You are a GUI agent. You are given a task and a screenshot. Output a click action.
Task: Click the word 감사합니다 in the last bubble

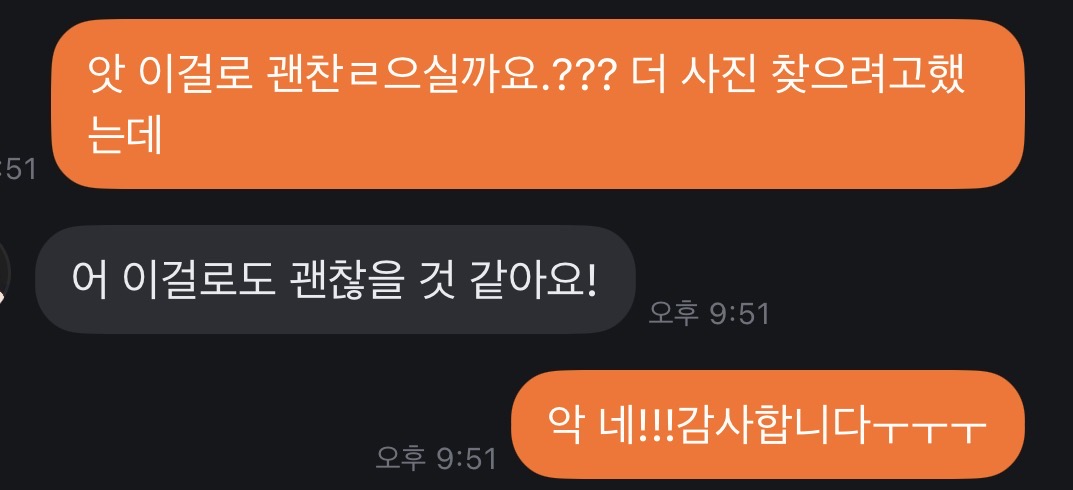(x=775, y=425)
